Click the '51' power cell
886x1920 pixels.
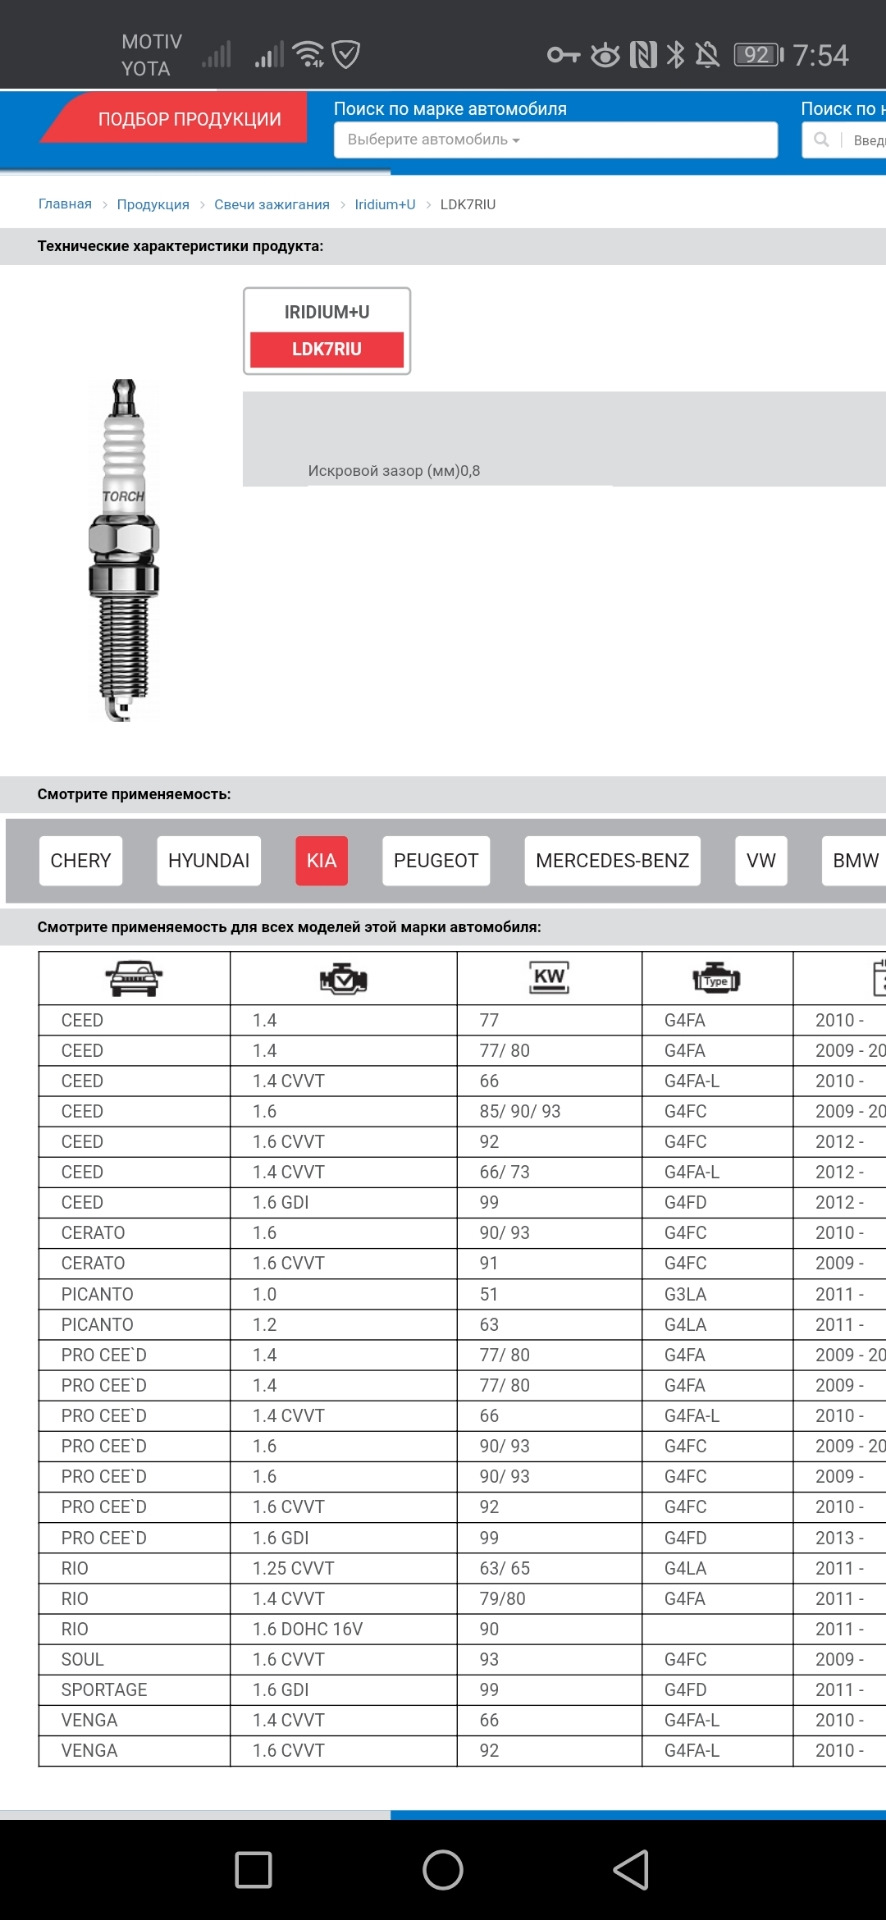click(549, 1294)
